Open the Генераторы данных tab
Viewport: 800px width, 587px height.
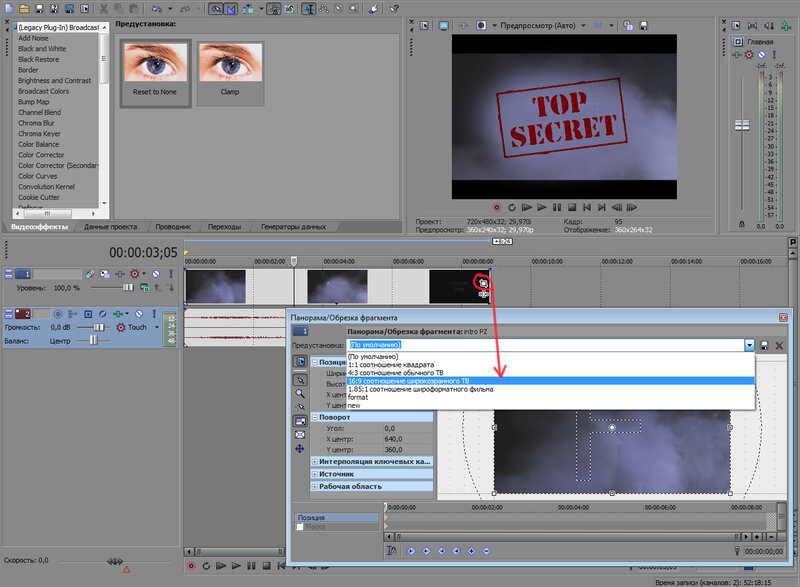pyautogui.click(x=294, y=227)
